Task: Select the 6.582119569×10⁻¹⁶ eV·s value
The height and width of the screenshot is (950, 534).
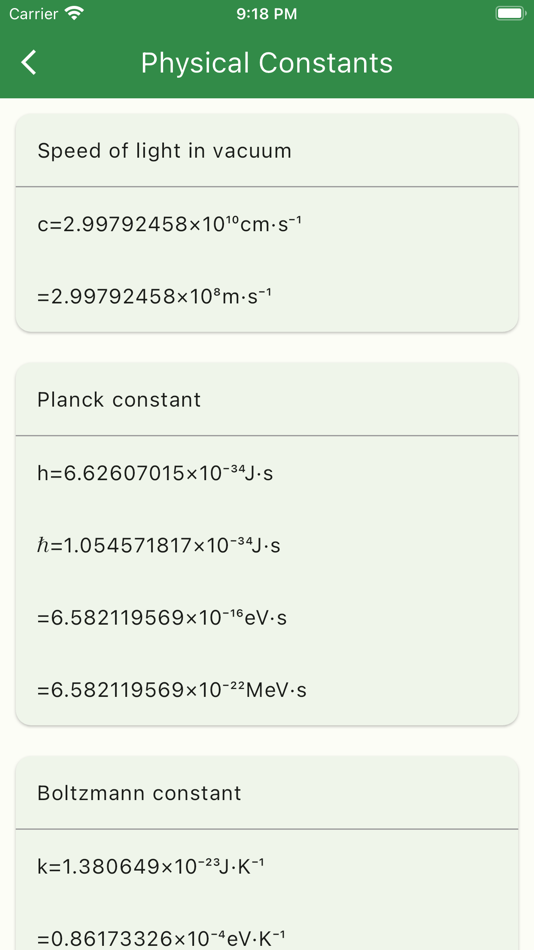Action: point(162,618)
